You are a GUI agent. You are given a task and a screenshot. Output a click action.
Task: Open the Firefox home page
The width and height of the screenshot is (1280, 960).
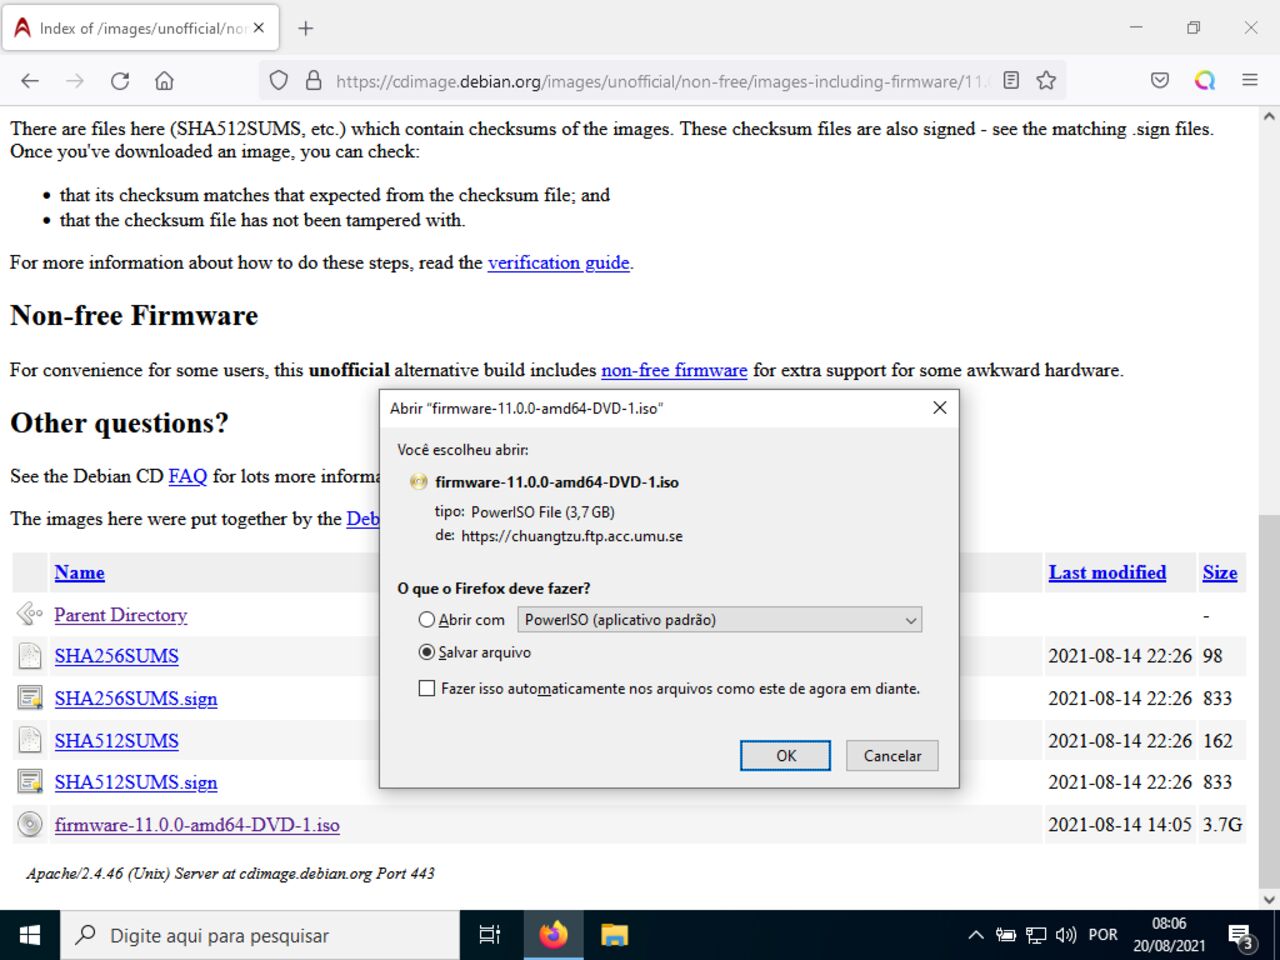tap(164, 81)
